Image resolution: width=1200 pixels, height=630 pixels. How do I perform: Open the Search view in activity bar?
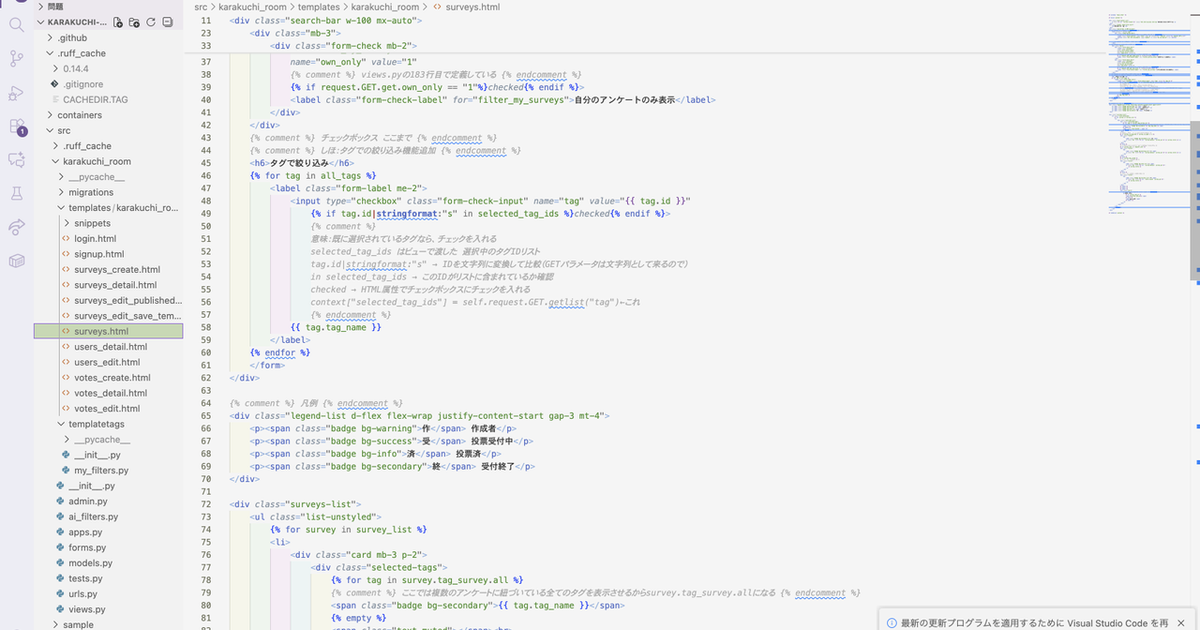coord(16,24)
